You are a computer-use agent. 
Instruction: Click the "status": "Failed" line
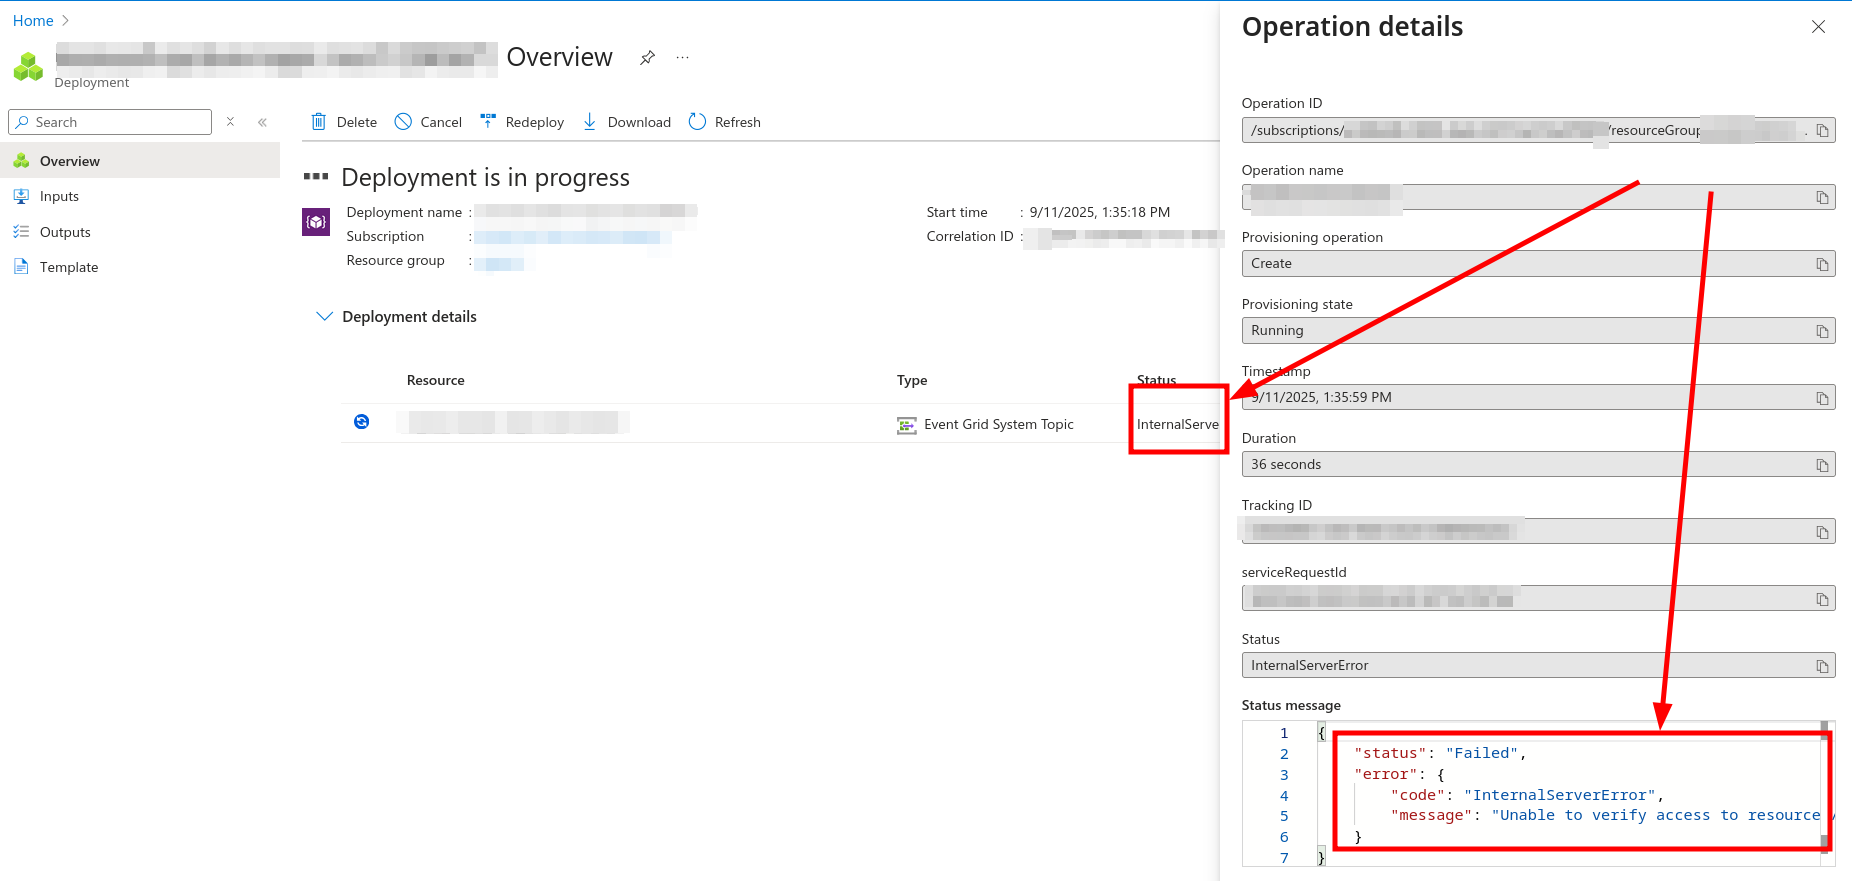(1440, 753)
